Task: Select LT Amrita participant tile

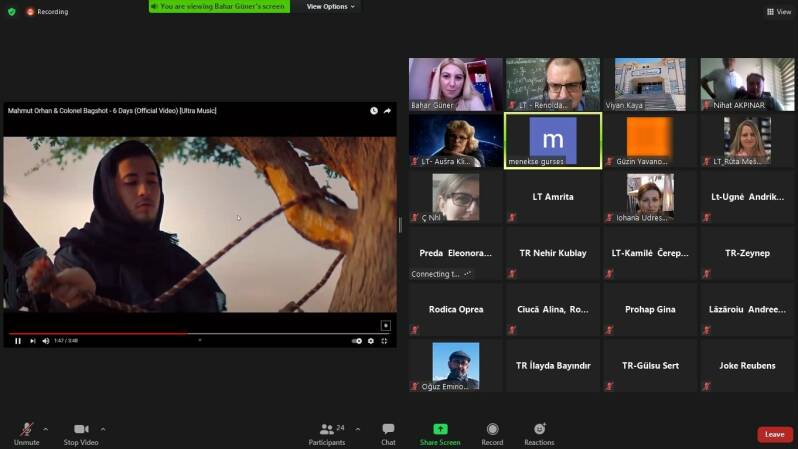Action: pos(553,197)
